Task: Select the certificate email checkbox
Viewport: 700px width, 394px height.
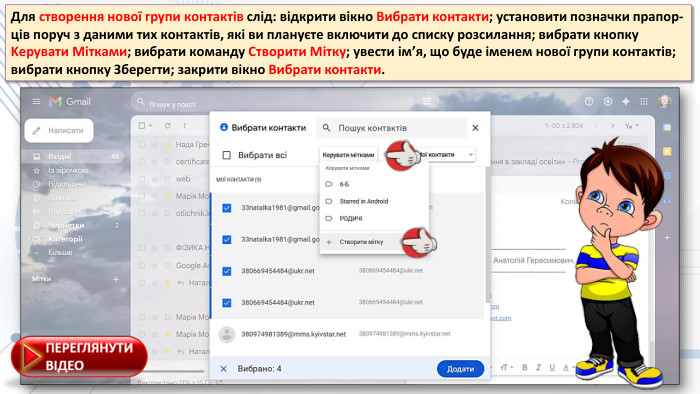Action: click(142, 162)
